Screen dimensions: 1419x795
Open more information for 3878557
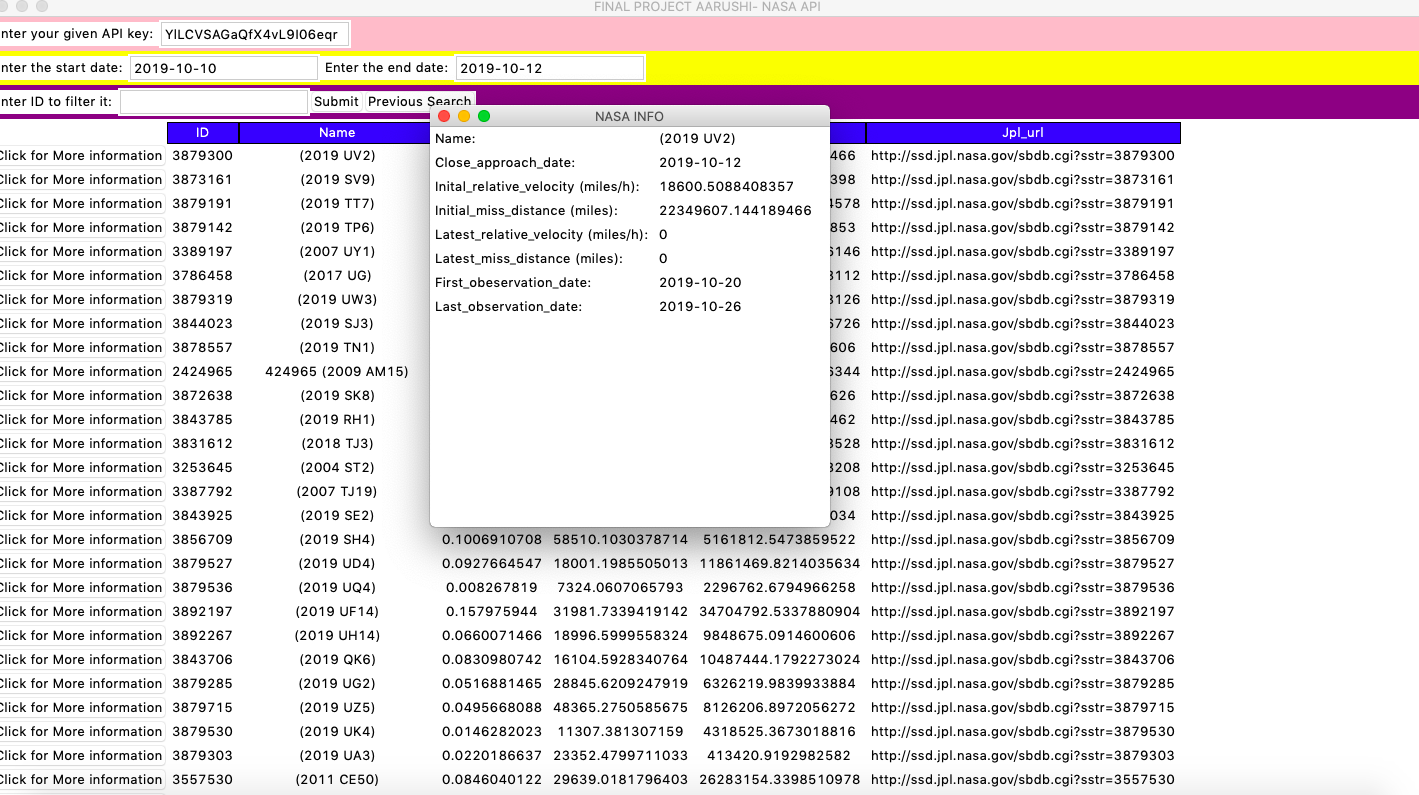(x=80, y=348)
